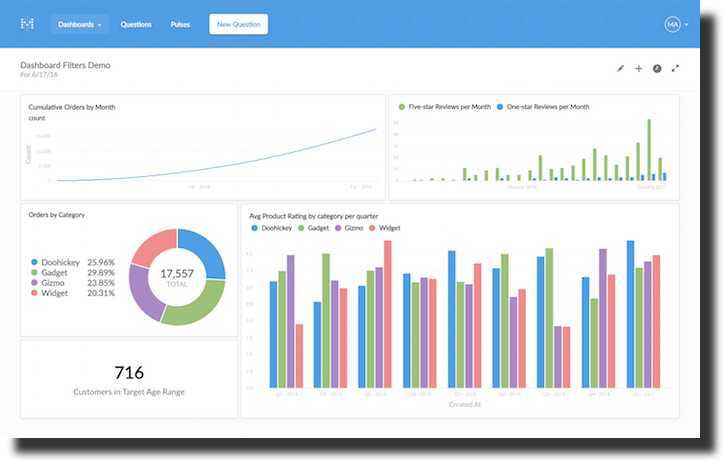
Task: Enter fullscreen with the expand arrows icon
Action: point(676,69)
